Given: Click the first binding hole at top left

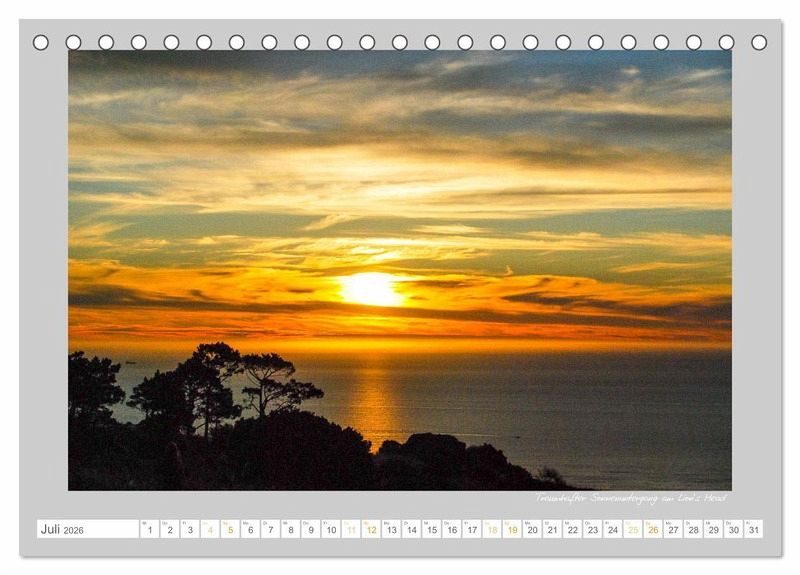Looking at the screenshot, I should coord(41,42).
